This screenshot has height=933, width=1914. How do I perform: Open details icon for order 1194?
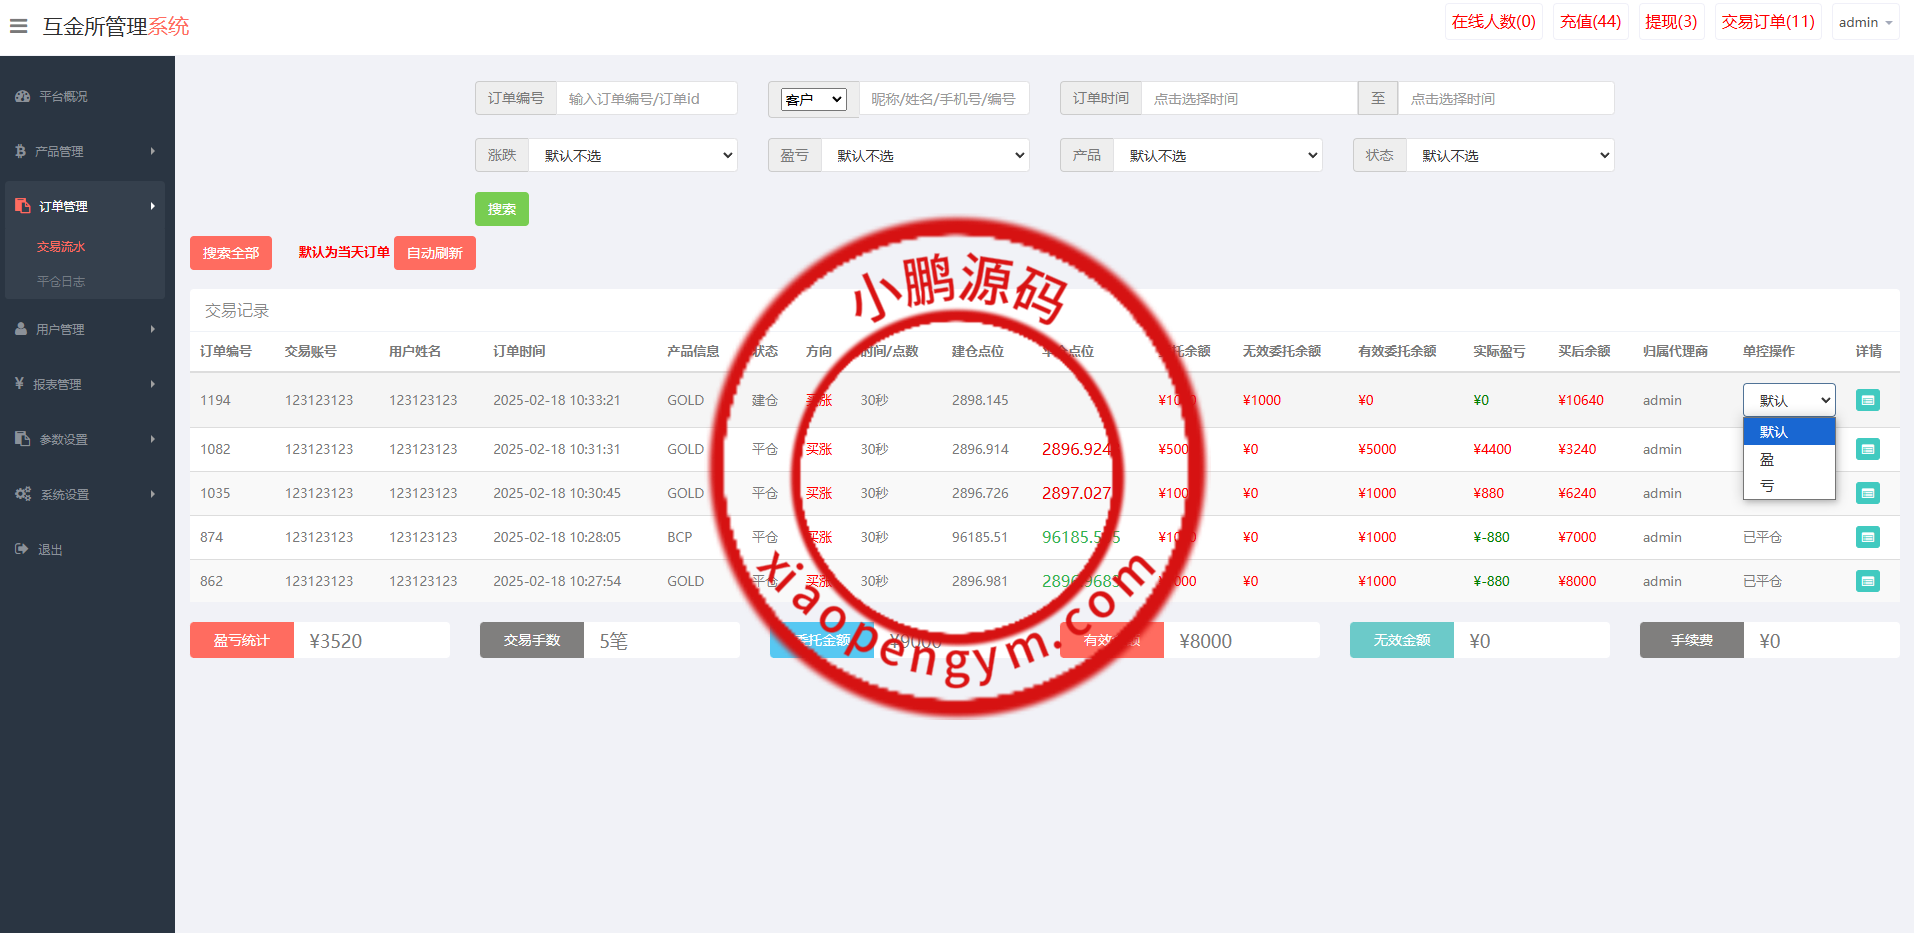[x=1866, y=399]
